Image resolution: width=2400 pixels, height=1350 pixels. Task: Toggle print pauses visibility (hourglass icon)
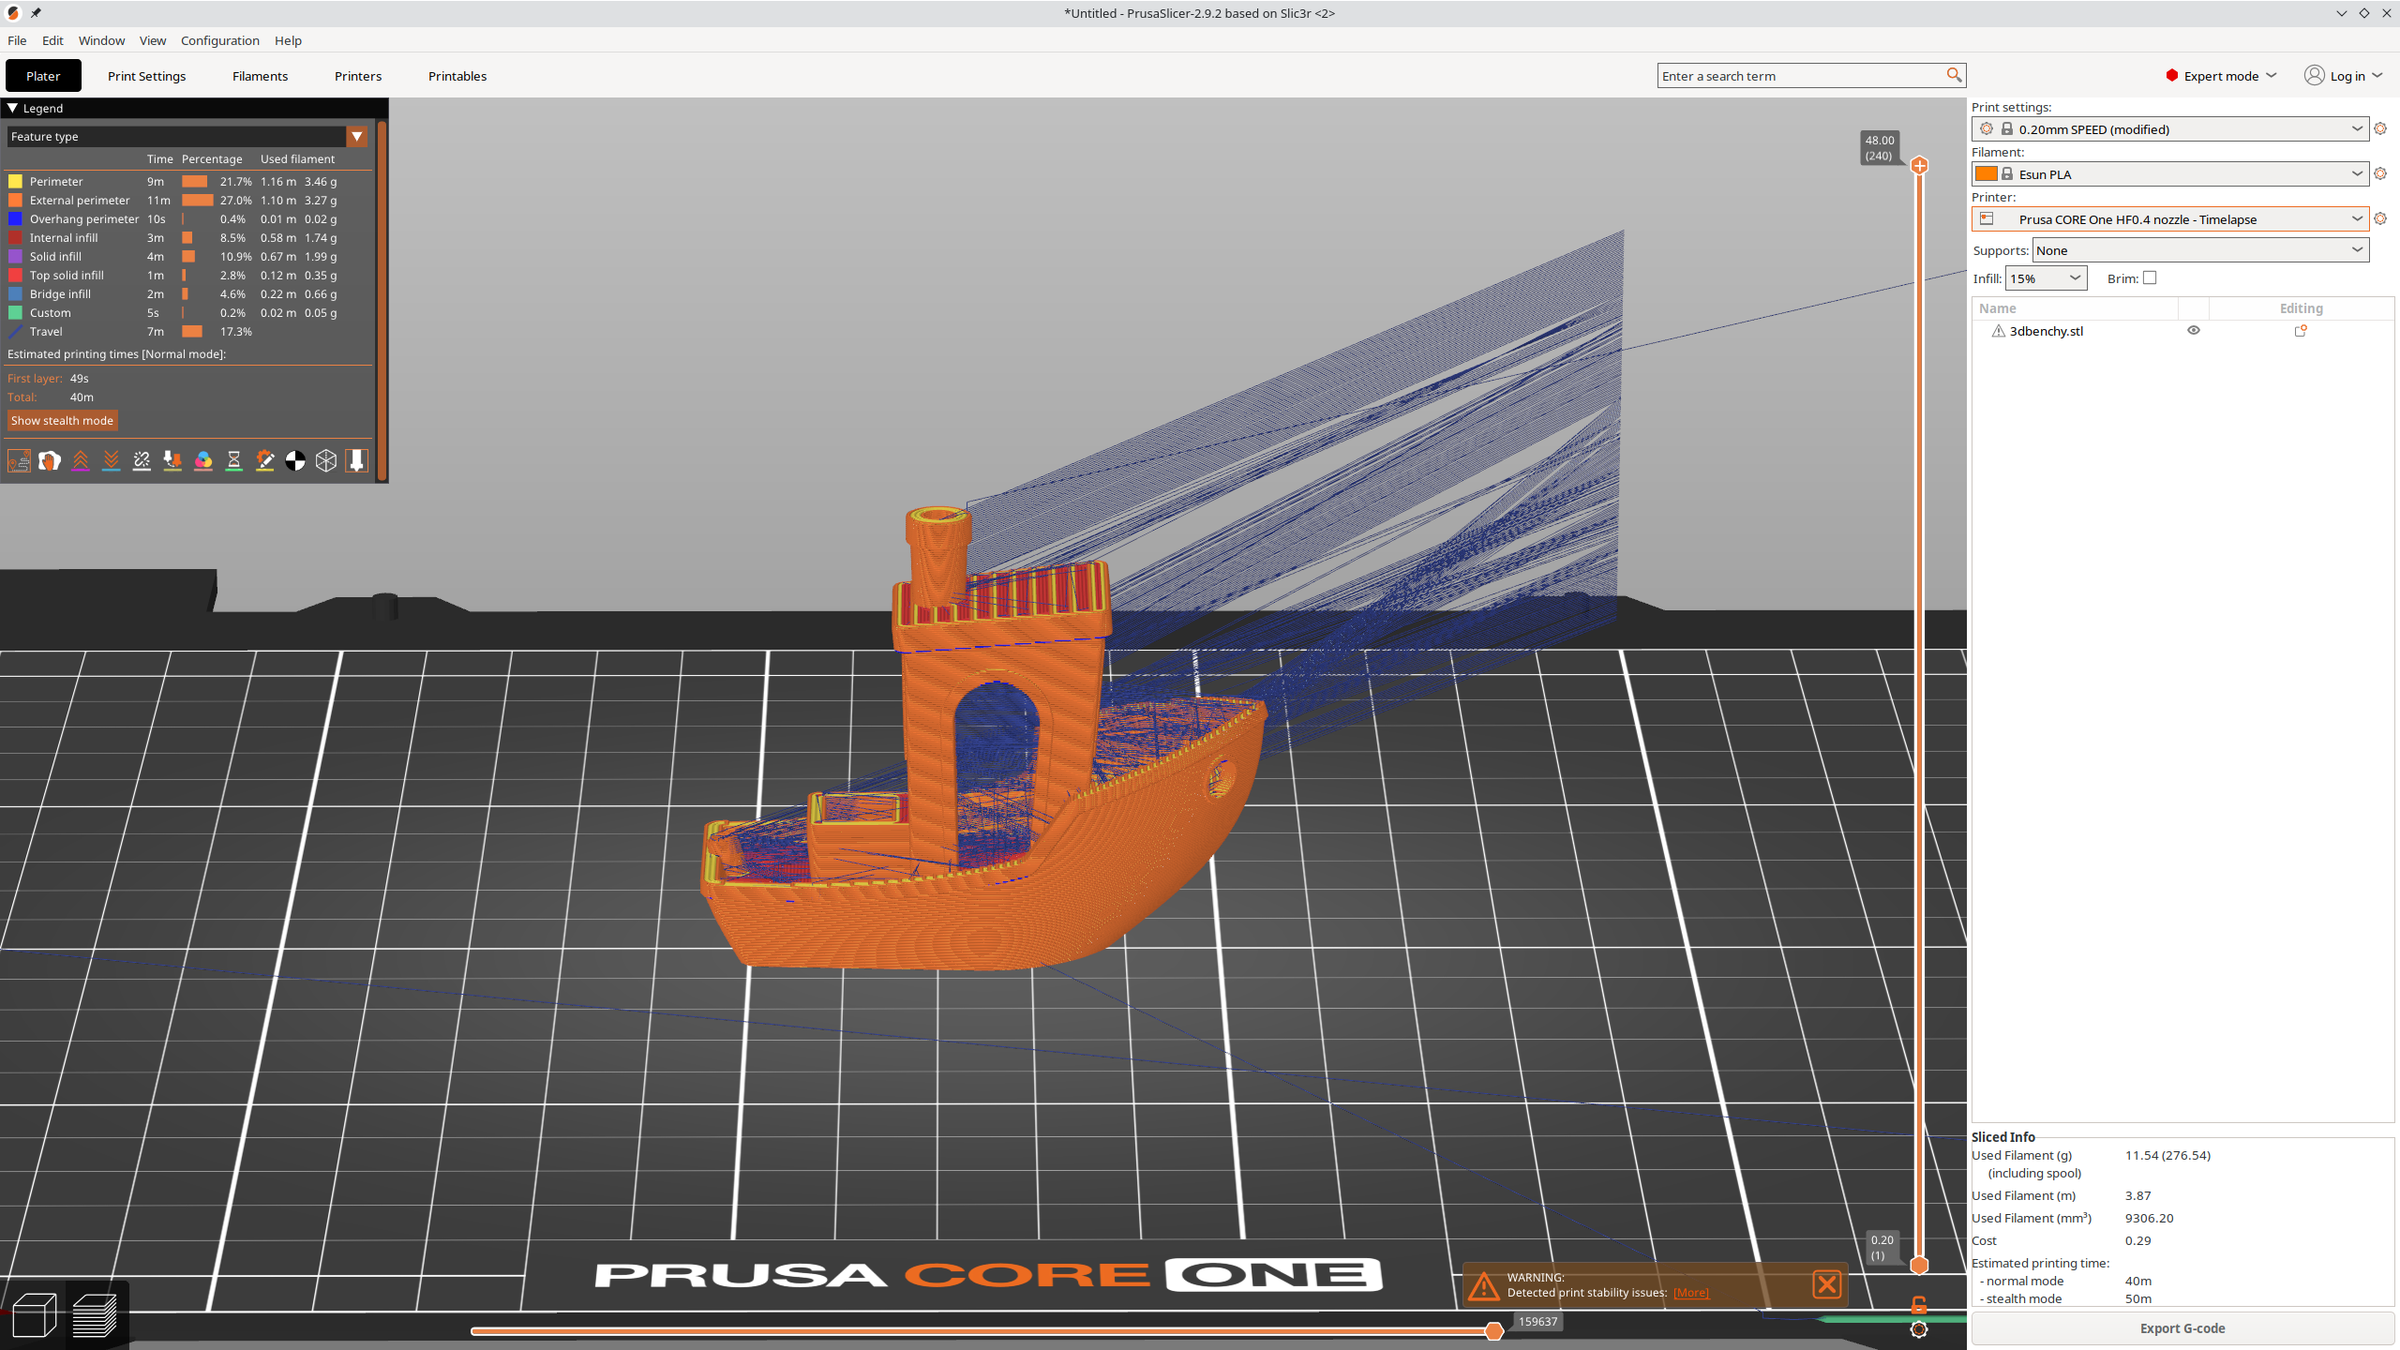[234, 460]
